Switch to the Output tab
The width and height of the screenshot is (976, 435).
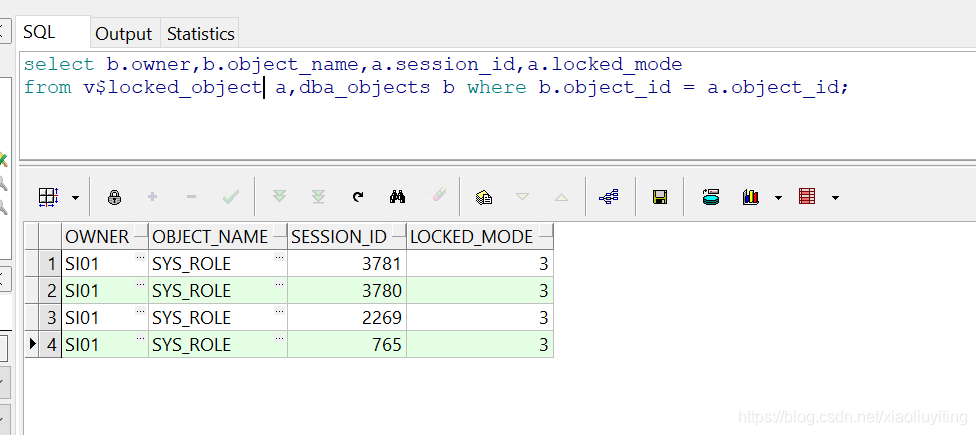click(x=123, y=34)
